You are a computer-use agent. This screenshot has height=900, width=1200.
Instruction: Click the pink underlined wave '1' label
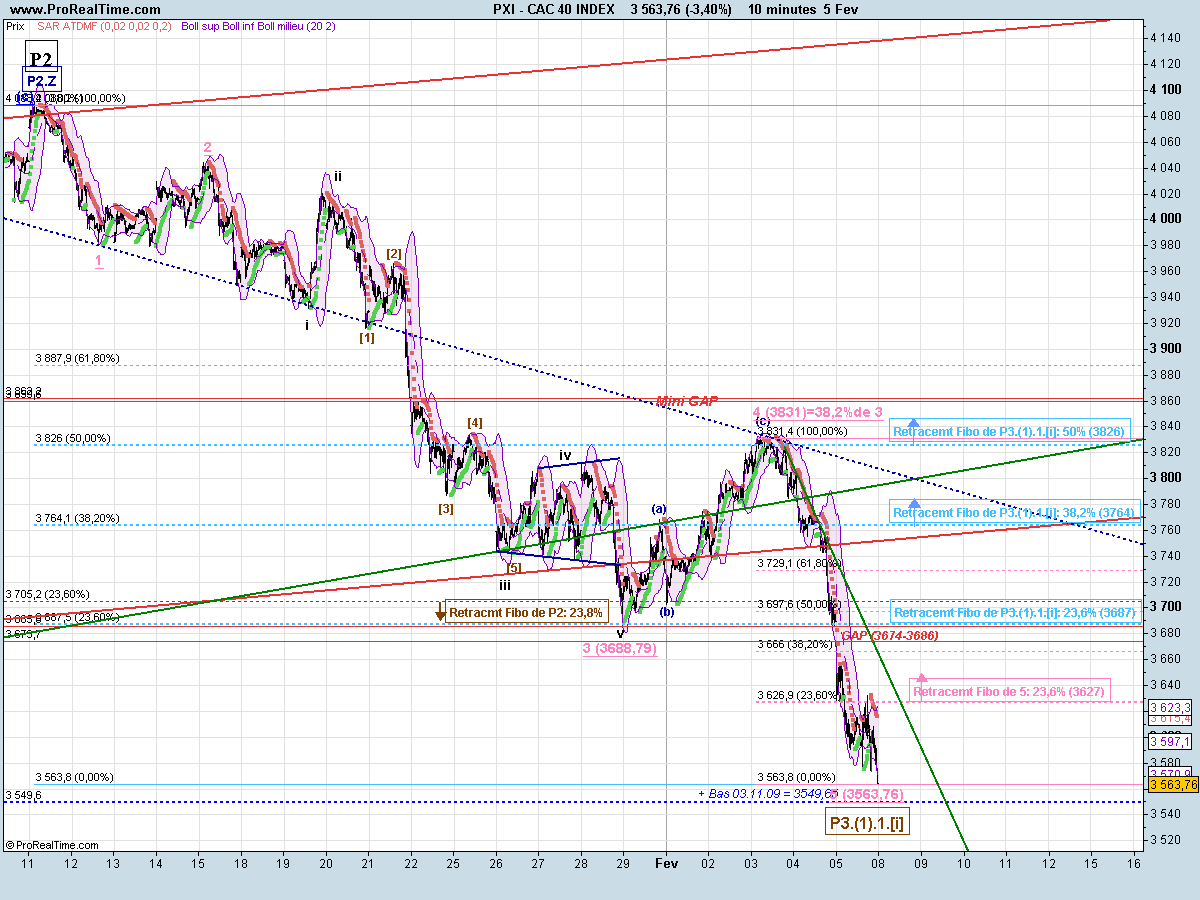tap(99, 260)
